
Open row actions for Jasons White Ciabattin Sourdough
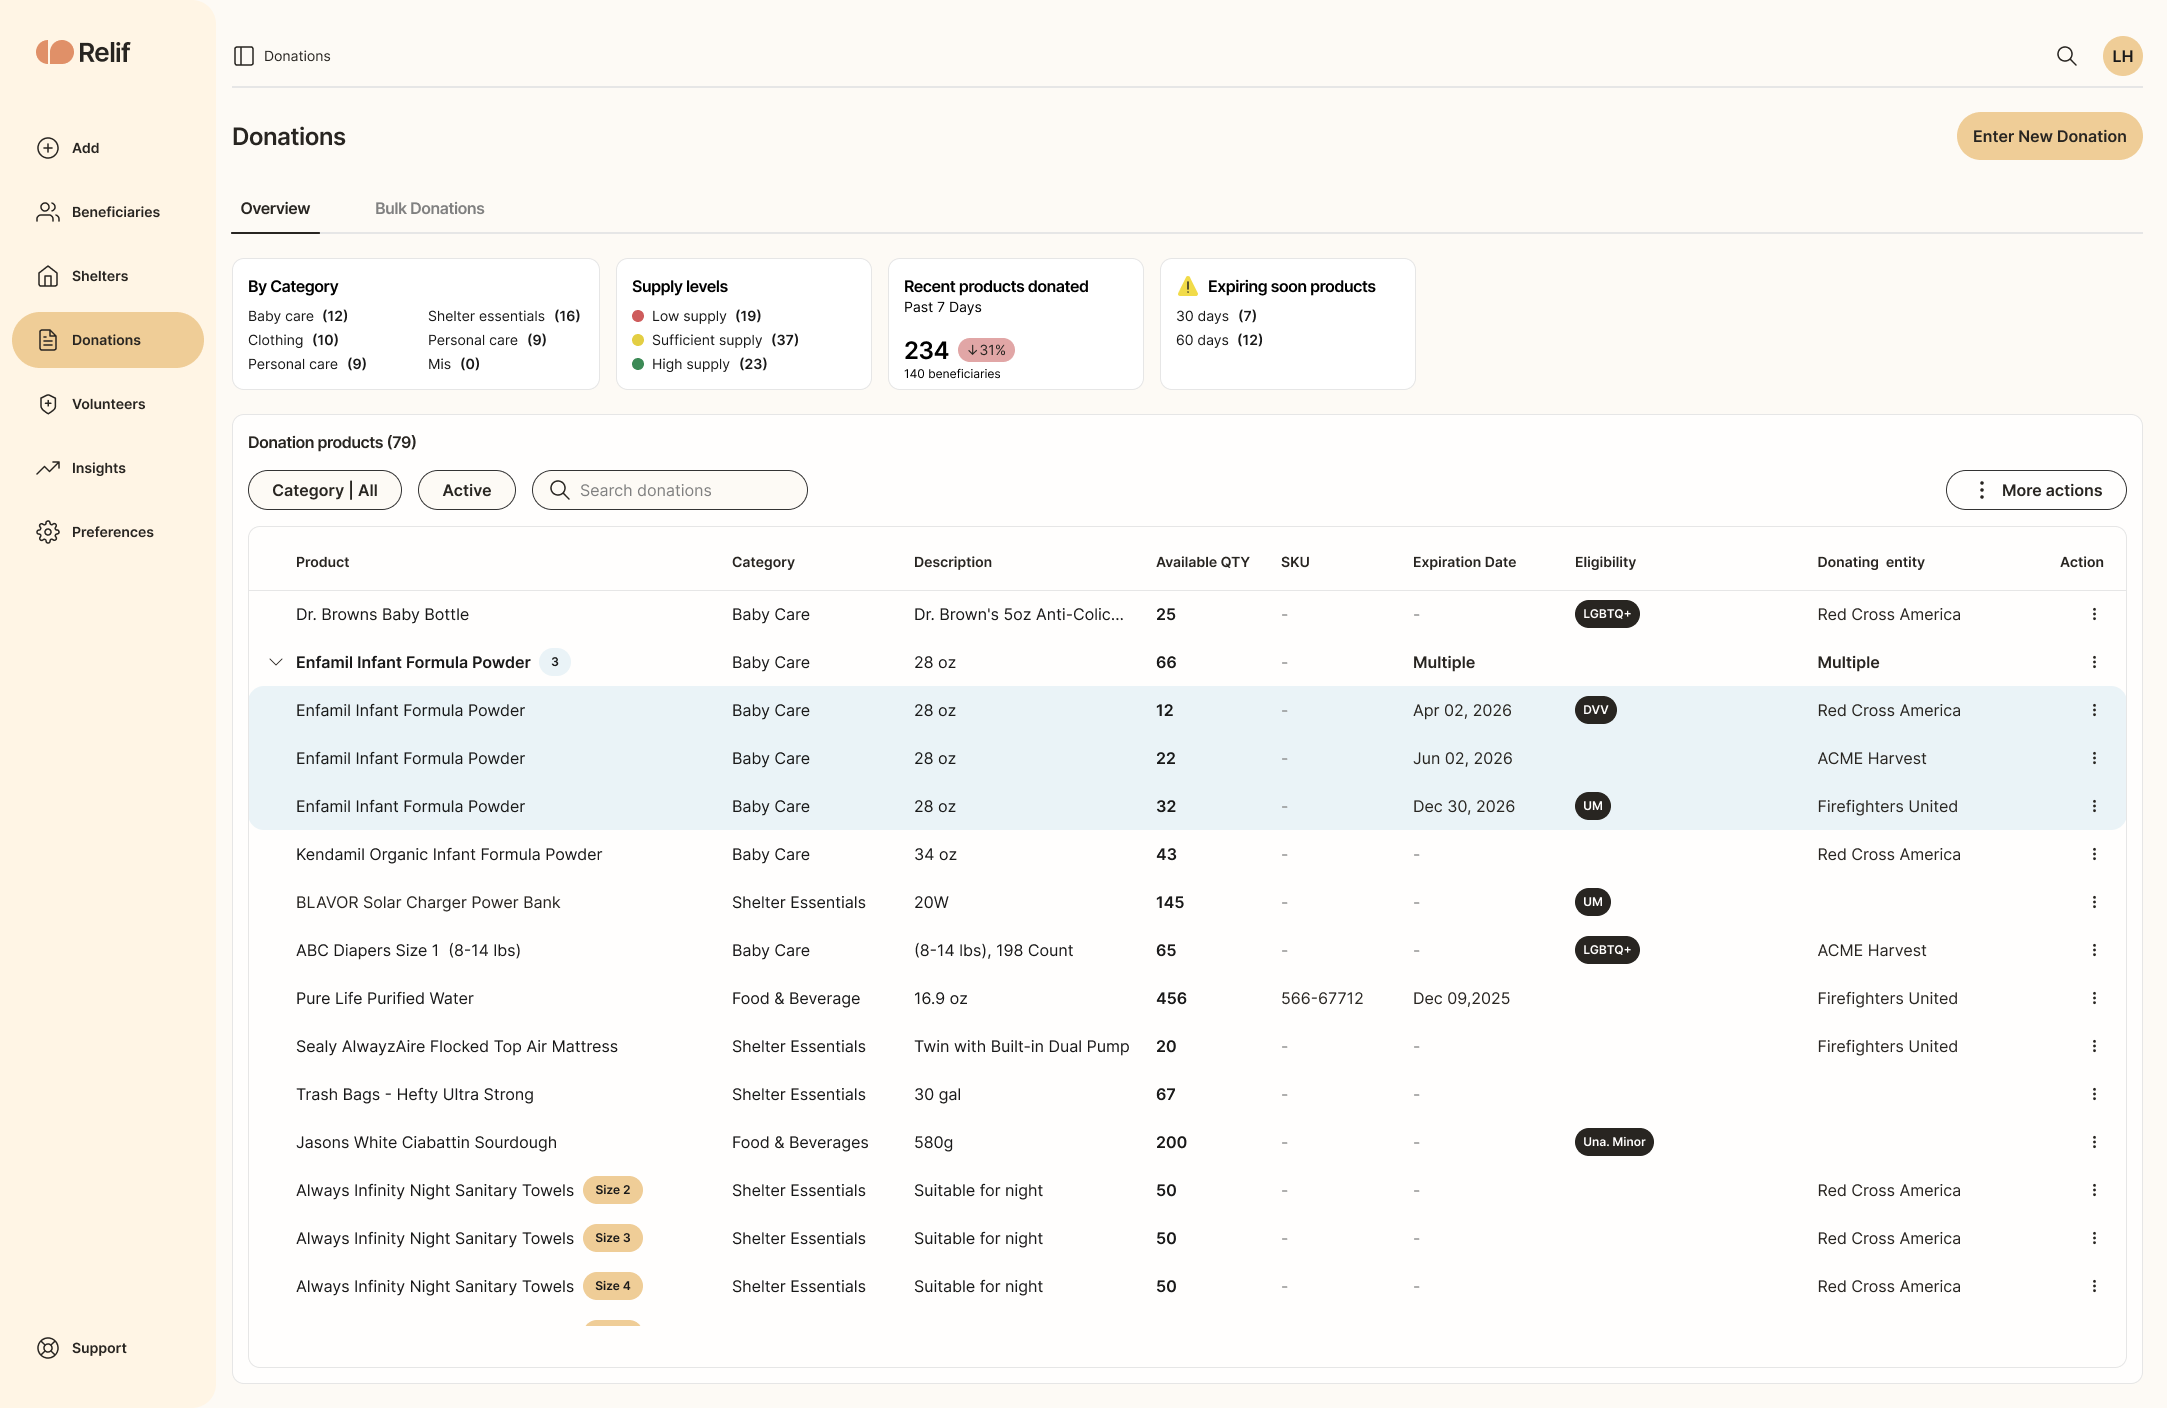[2094, 1142]
